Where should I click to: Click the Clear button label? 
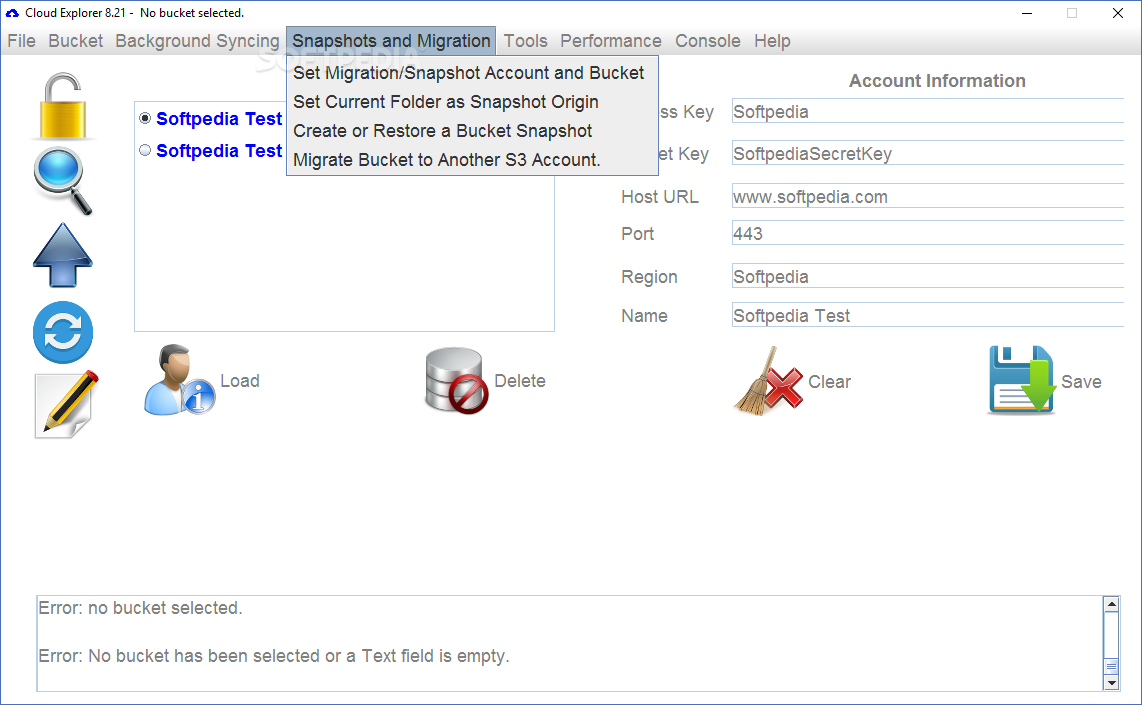click(829, 382)
